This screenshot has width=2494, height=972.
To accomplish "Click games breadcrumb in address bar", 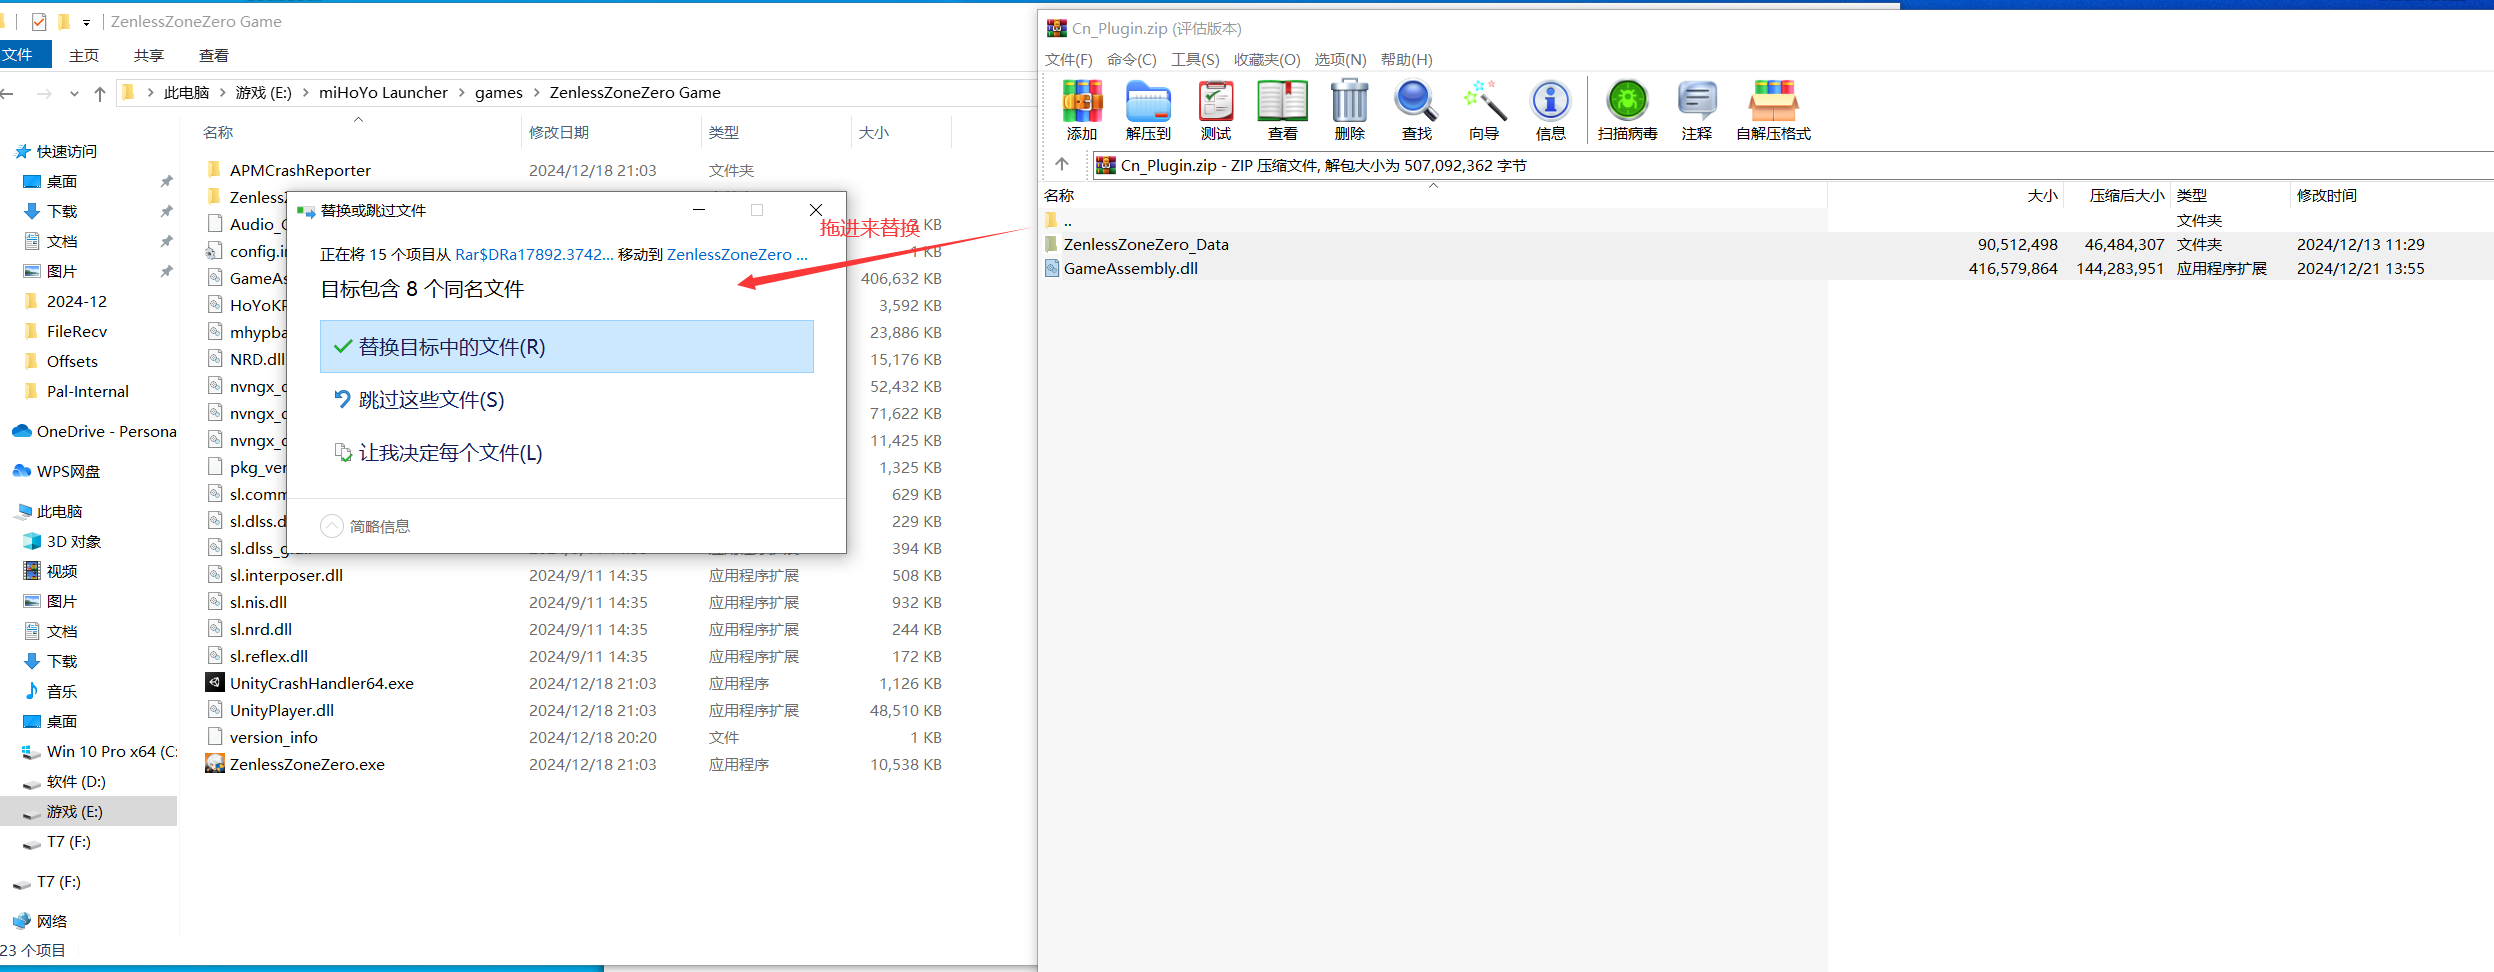I will [499, 92].
